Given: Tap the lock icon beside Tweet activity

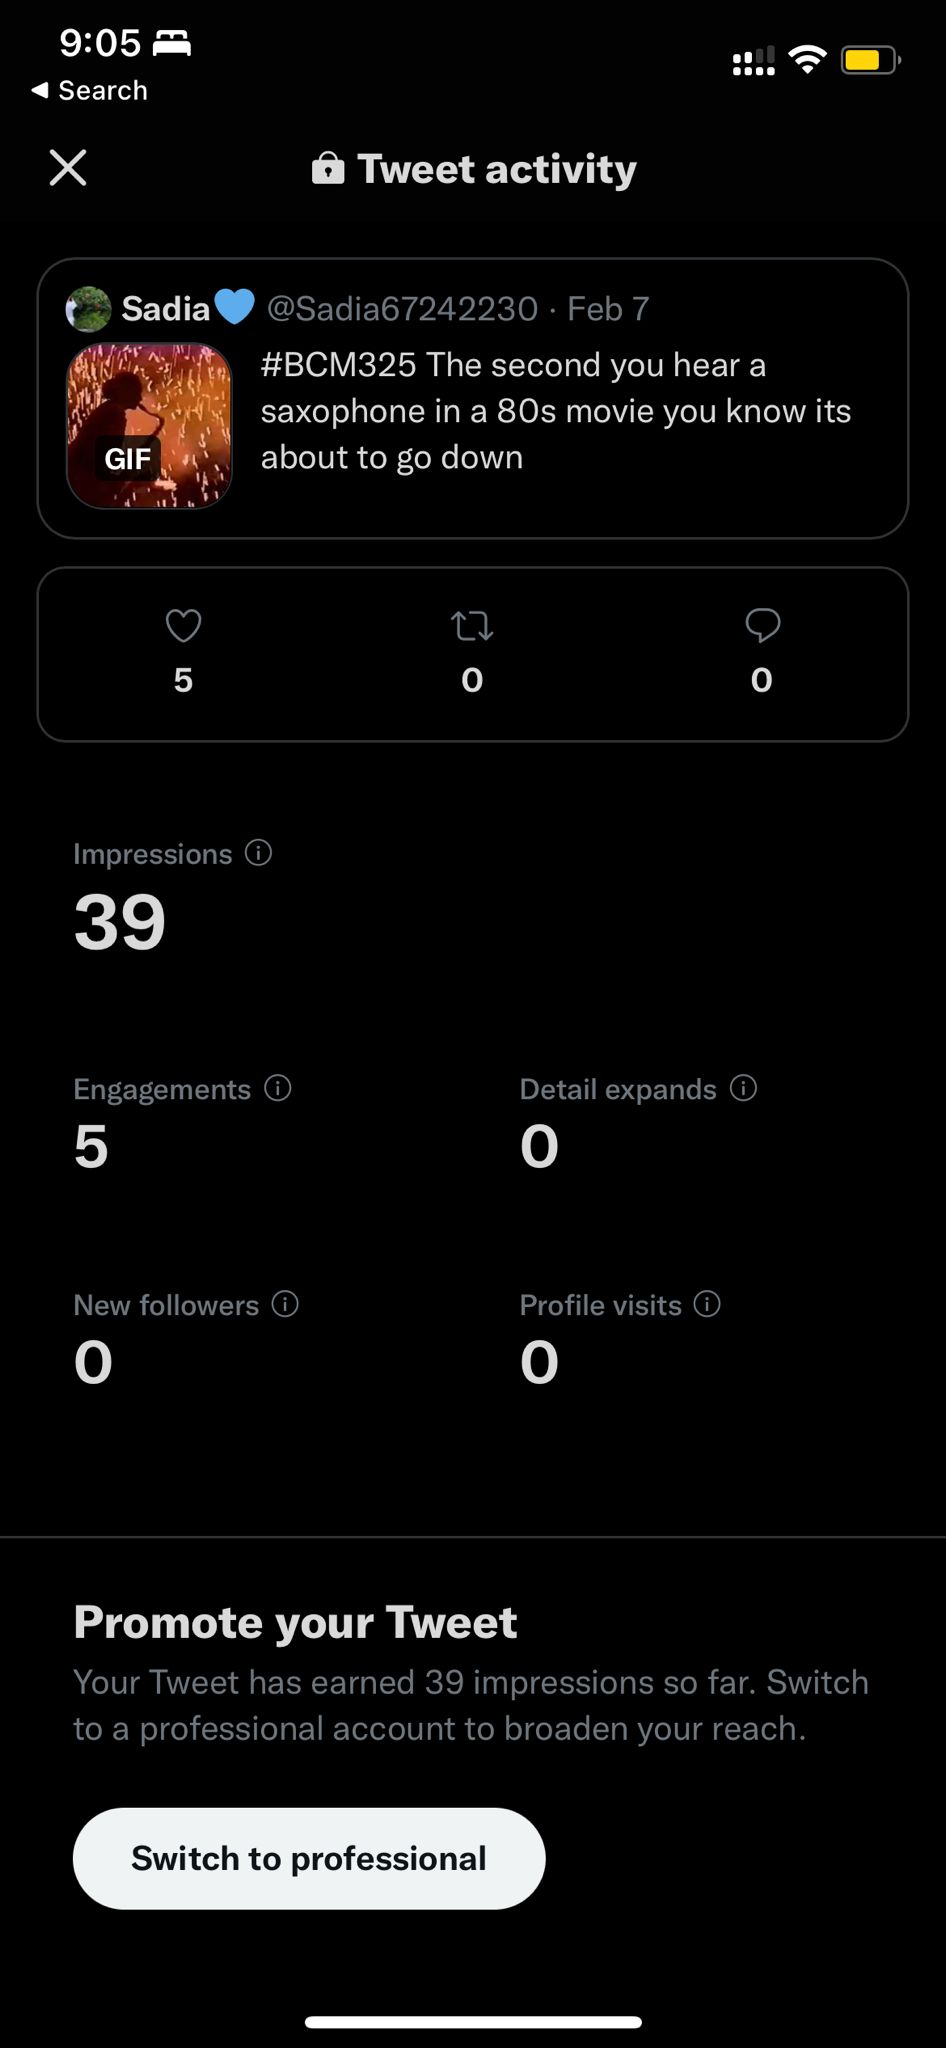Looking at the screenshot, I should 328,169.
